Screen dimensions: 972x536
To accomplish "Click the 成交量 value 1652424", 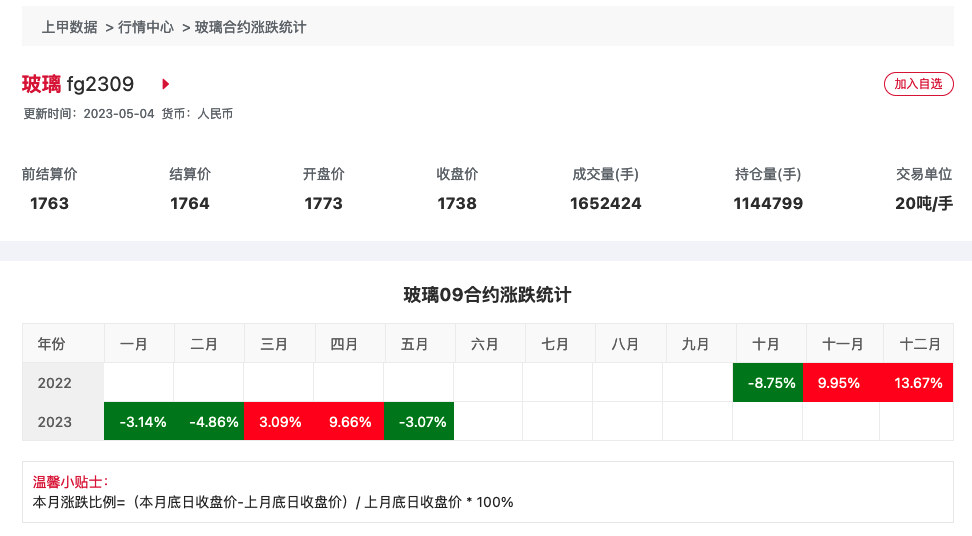I will point(606,203).
